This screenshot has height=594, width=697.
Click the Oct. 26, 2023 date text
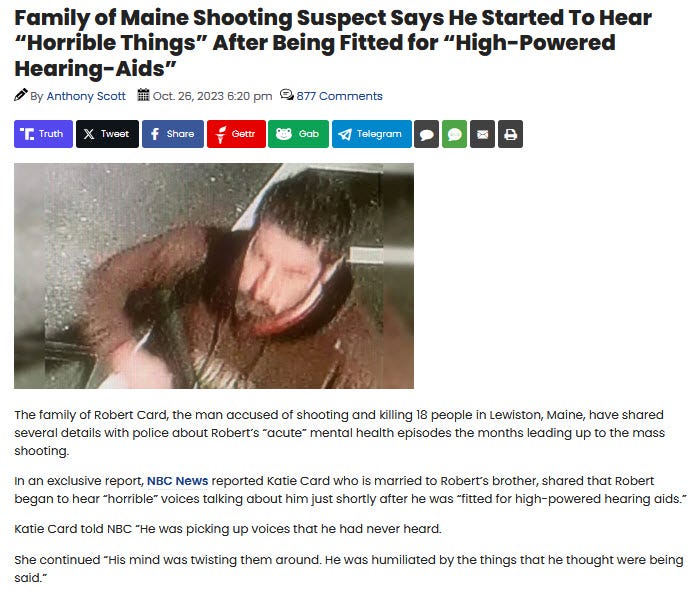pyautogui.click(x=212, y=96)
